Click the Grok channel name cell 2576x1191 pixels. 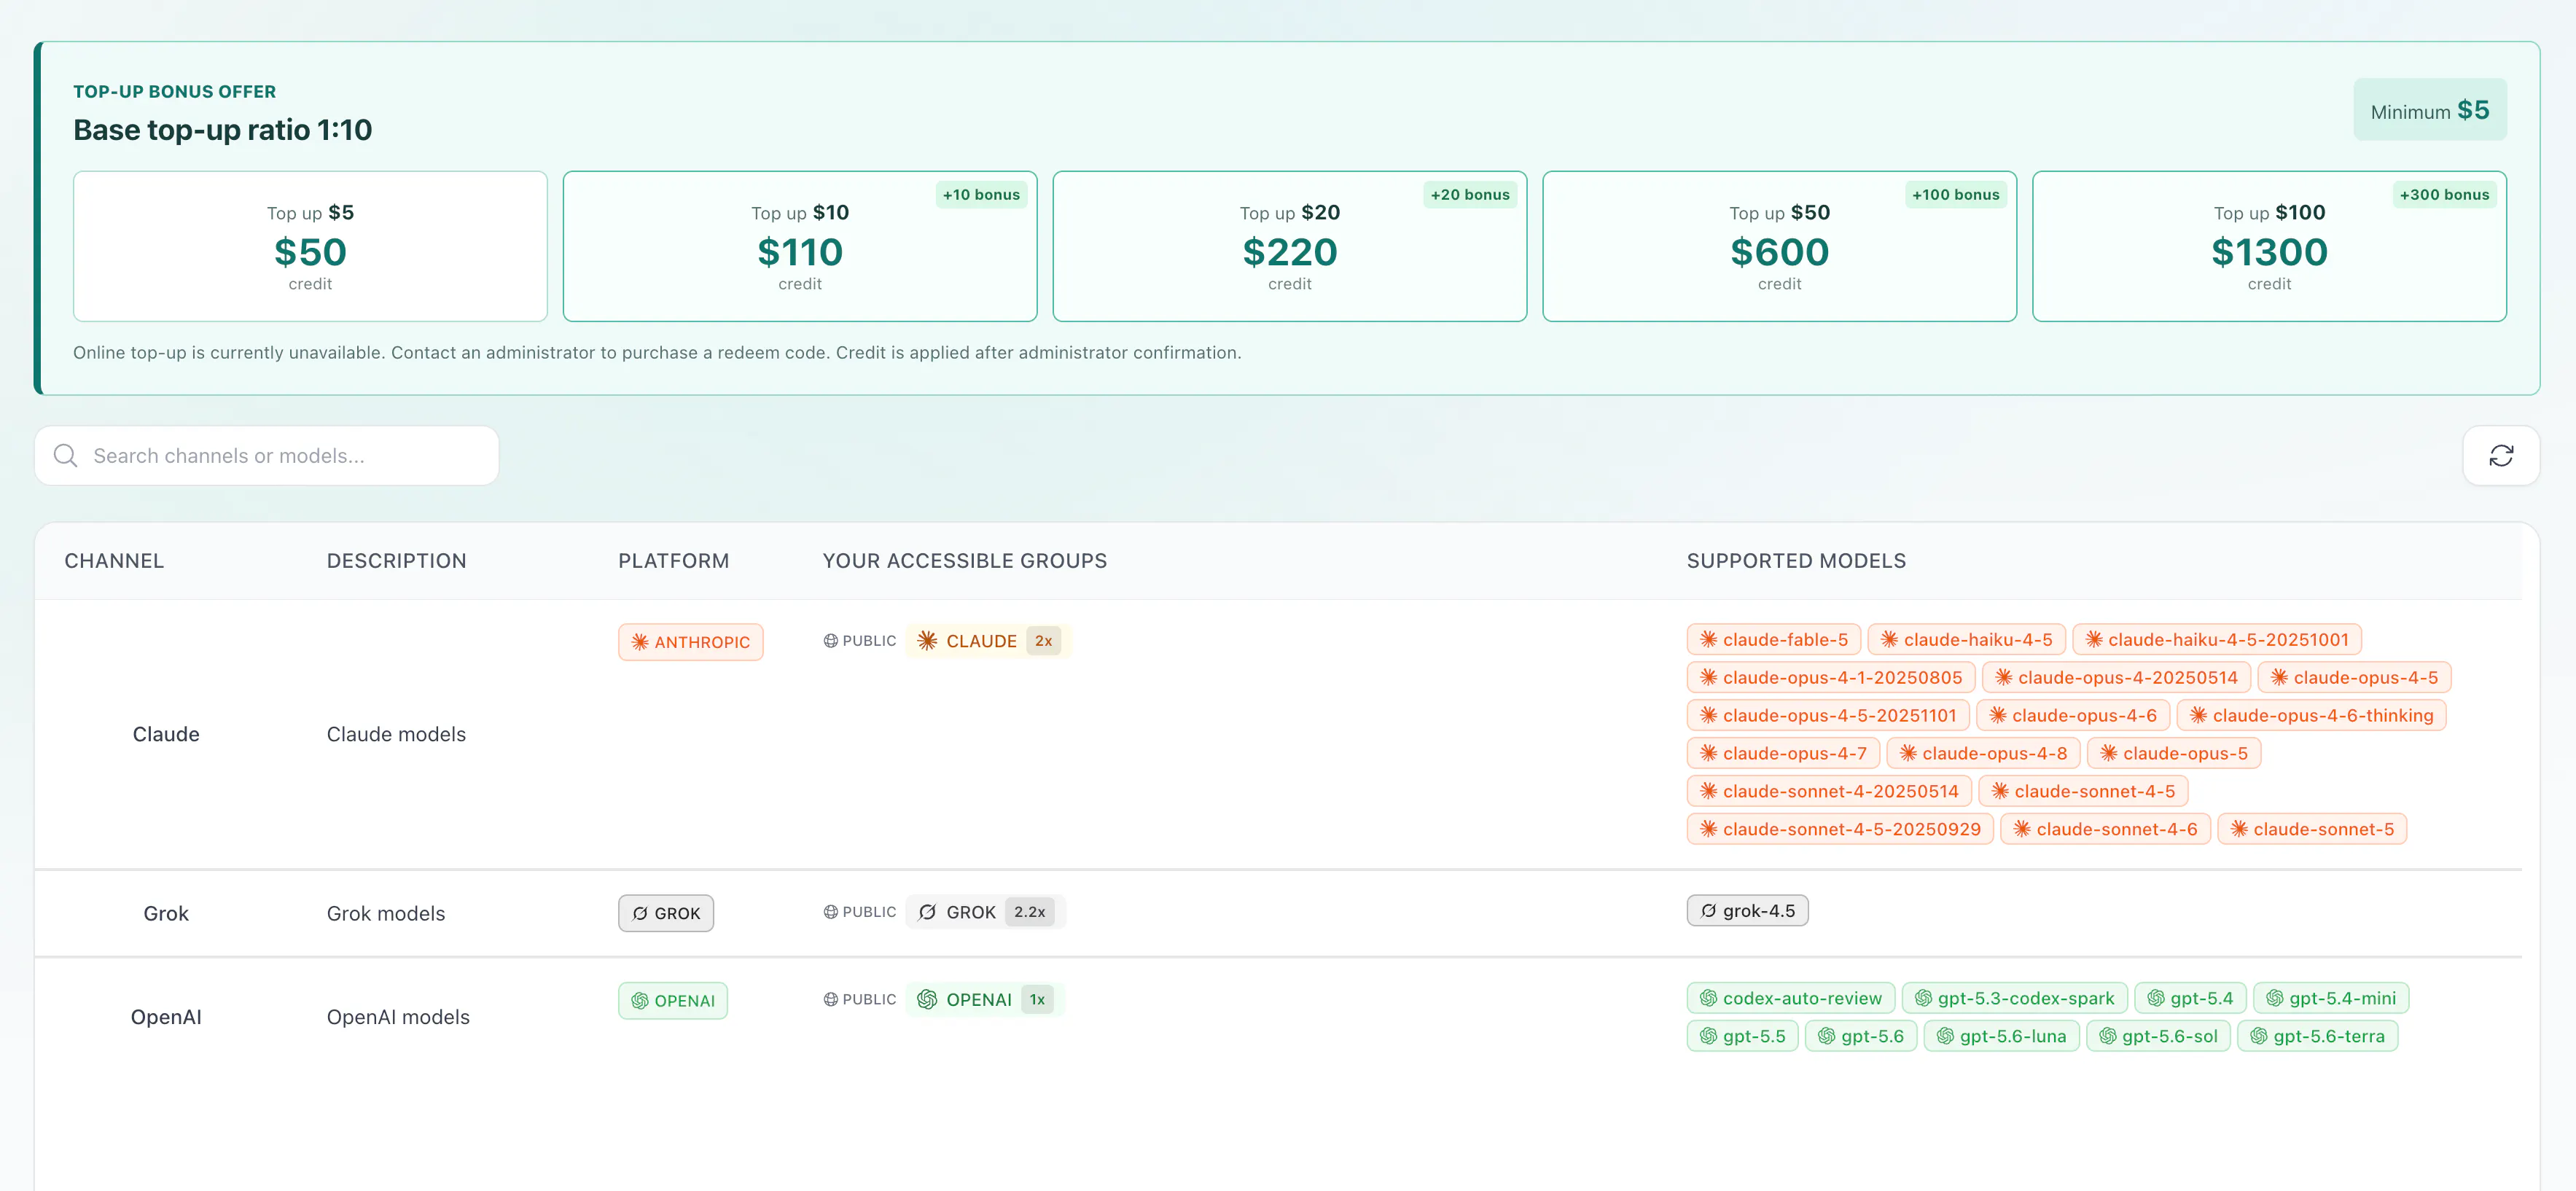(166, 914)
